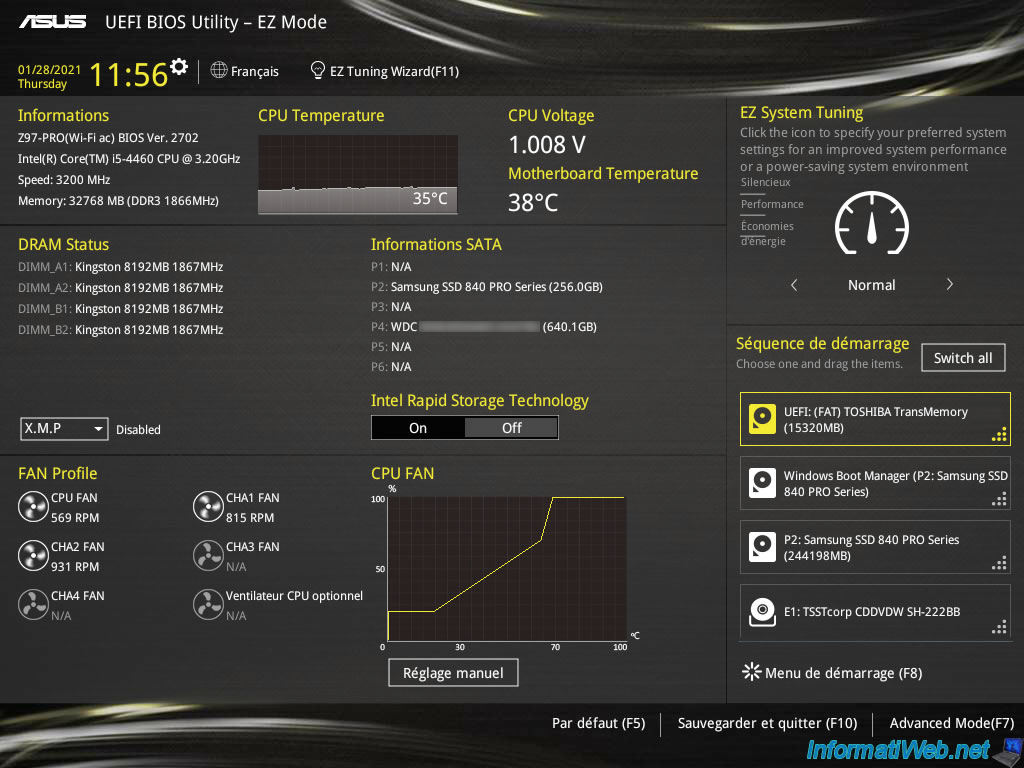Screen dimensions: 1024x768
Task: Click the CHA1 FAN fan icon
Action: [208, 507]
